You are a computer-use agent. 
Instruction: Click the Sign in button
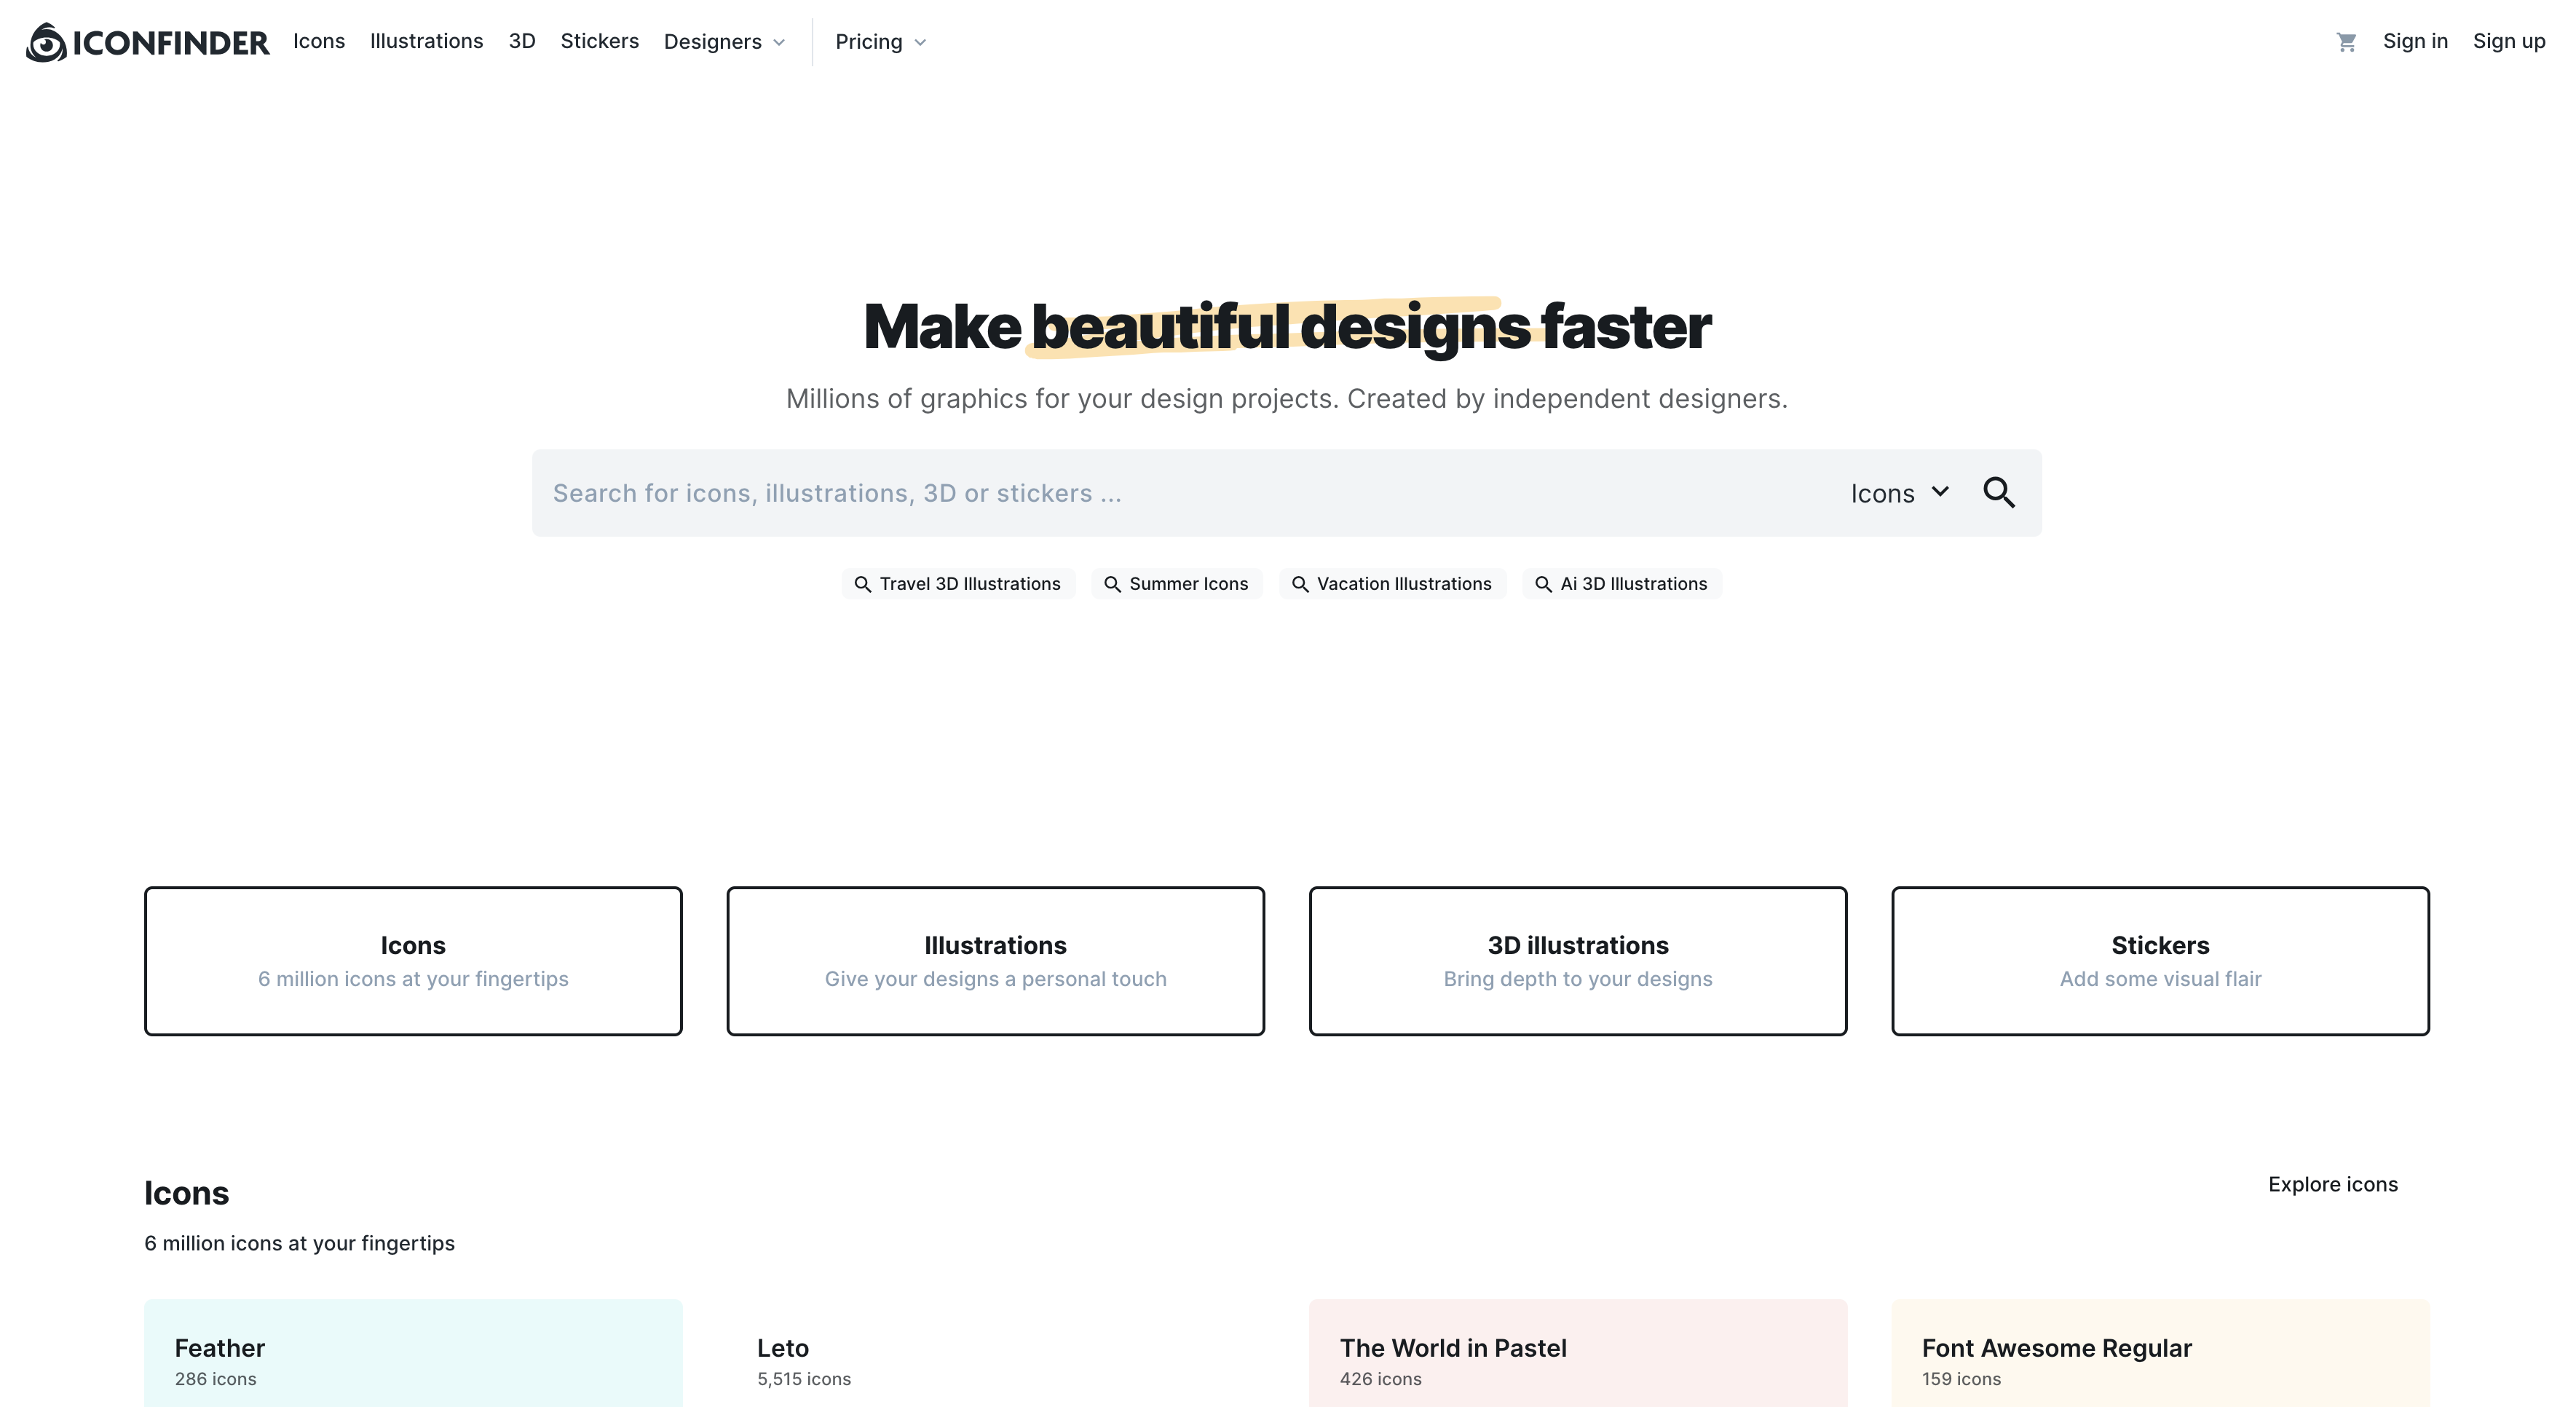click(2415, 40)
